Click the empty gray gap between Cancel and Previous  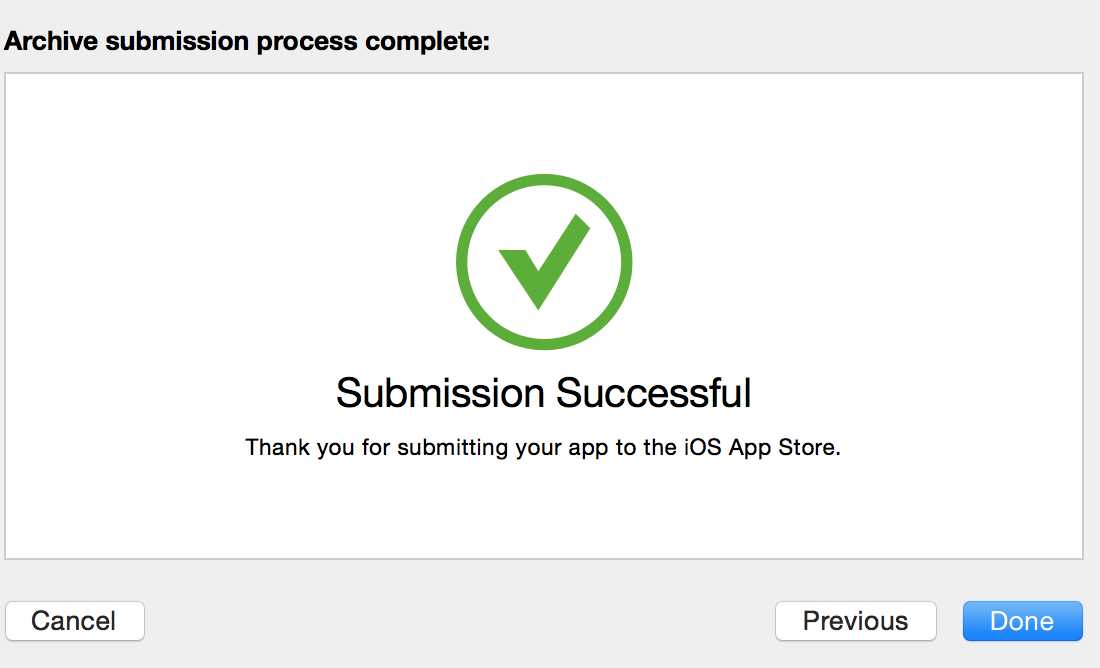point(460,621)
